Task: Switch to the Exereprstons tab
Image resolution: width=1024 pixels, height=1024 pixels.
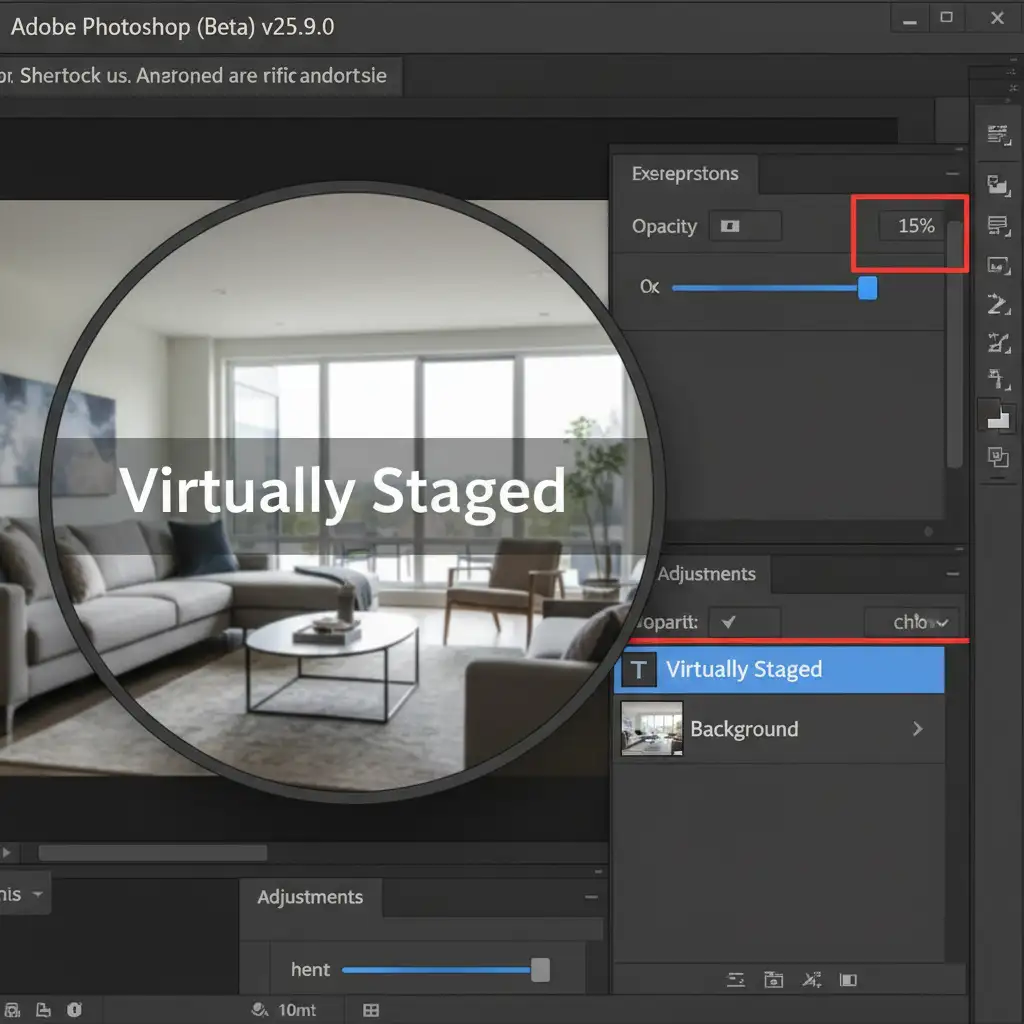Action: [685, 174]
